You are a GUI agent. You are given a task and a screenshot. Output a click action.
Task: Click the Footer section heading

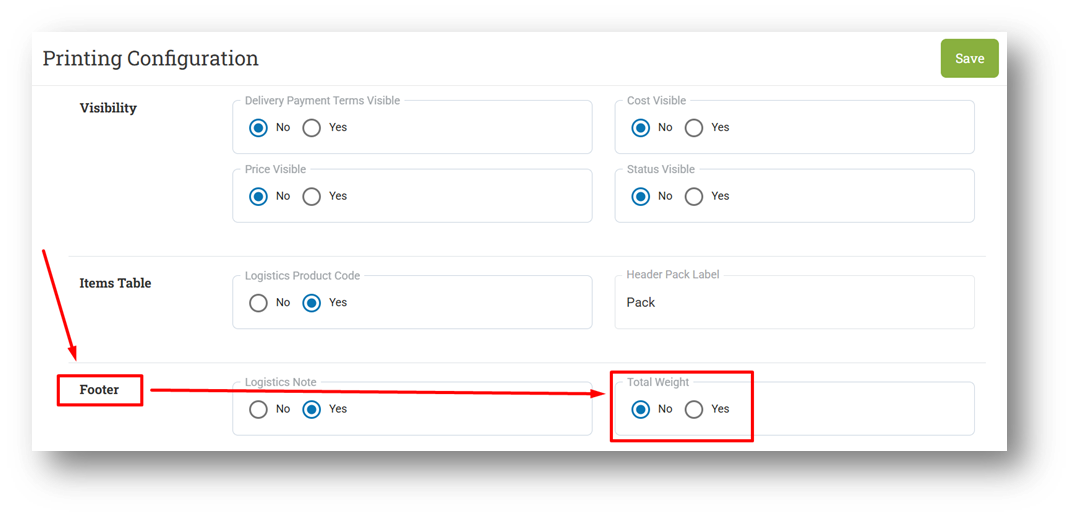point(99,390)
